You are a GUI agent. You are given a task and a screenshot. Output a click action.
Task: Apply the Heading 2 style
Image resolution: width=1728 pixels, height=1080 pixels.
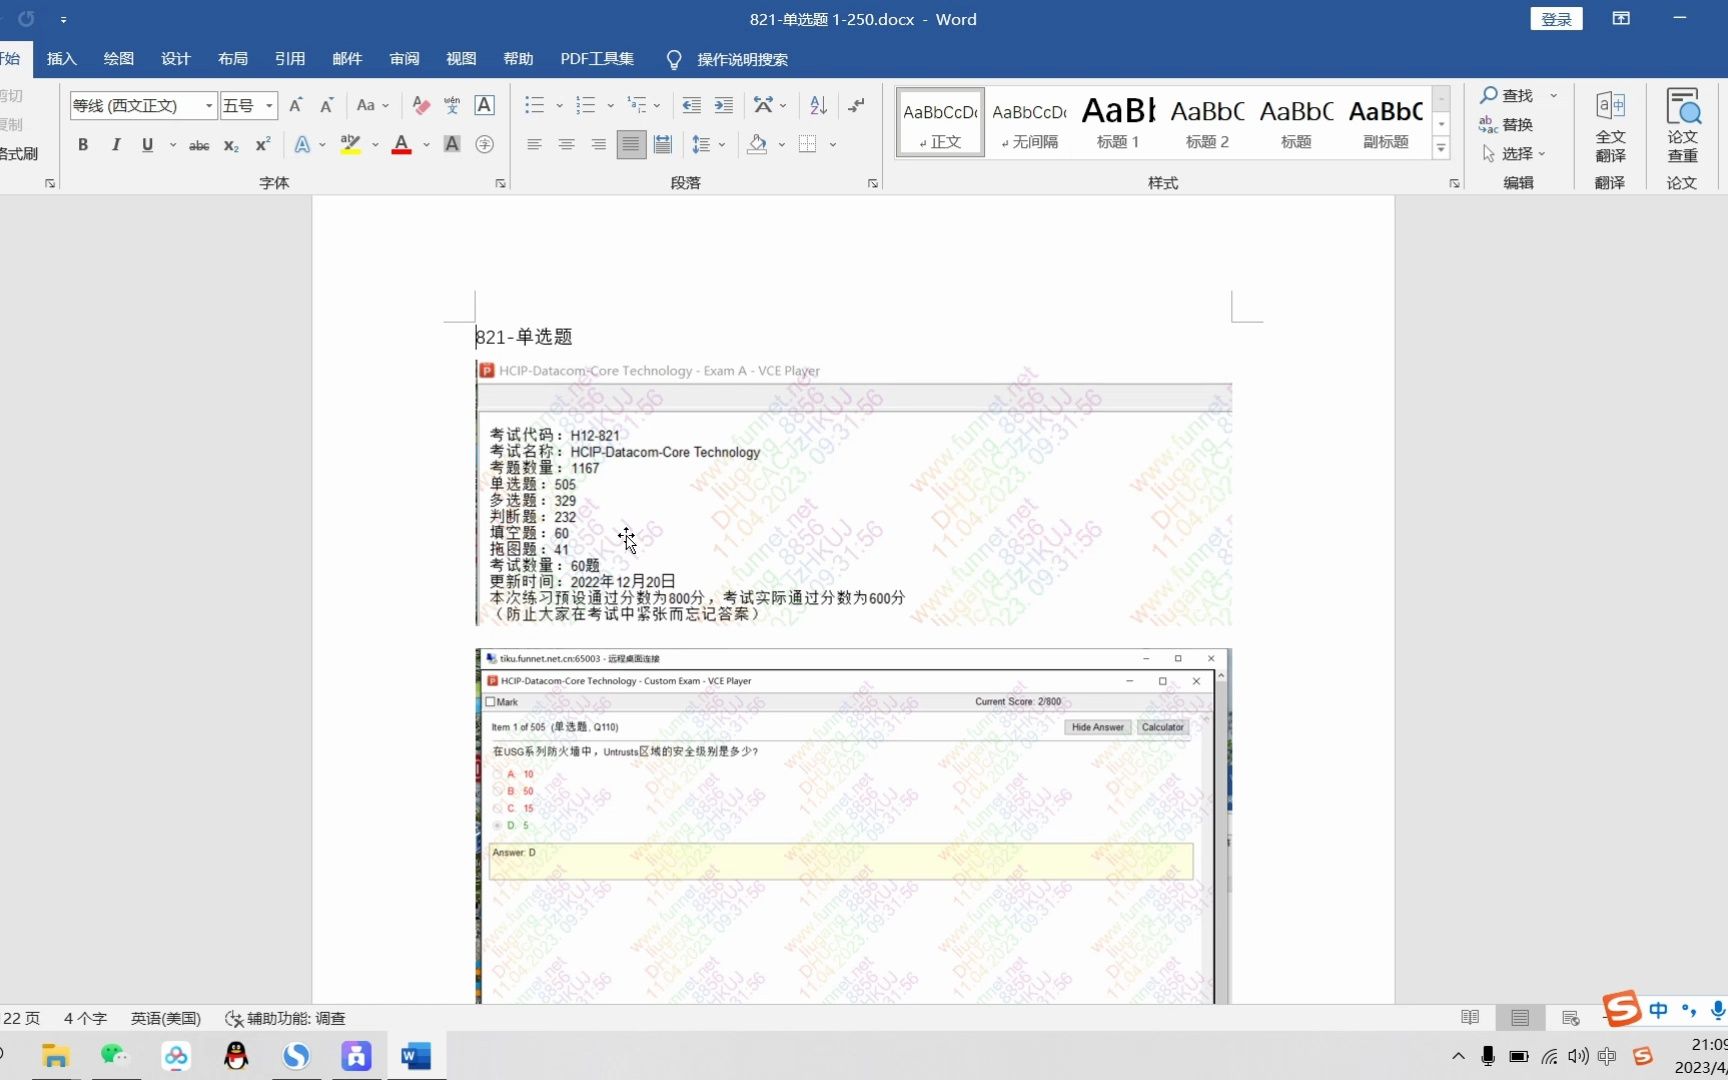1207,122
